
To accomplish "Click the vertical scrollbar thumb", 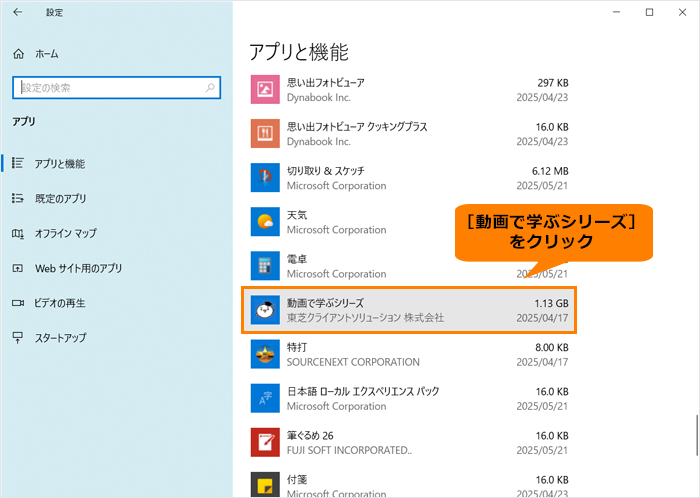I will pos(696,436).
